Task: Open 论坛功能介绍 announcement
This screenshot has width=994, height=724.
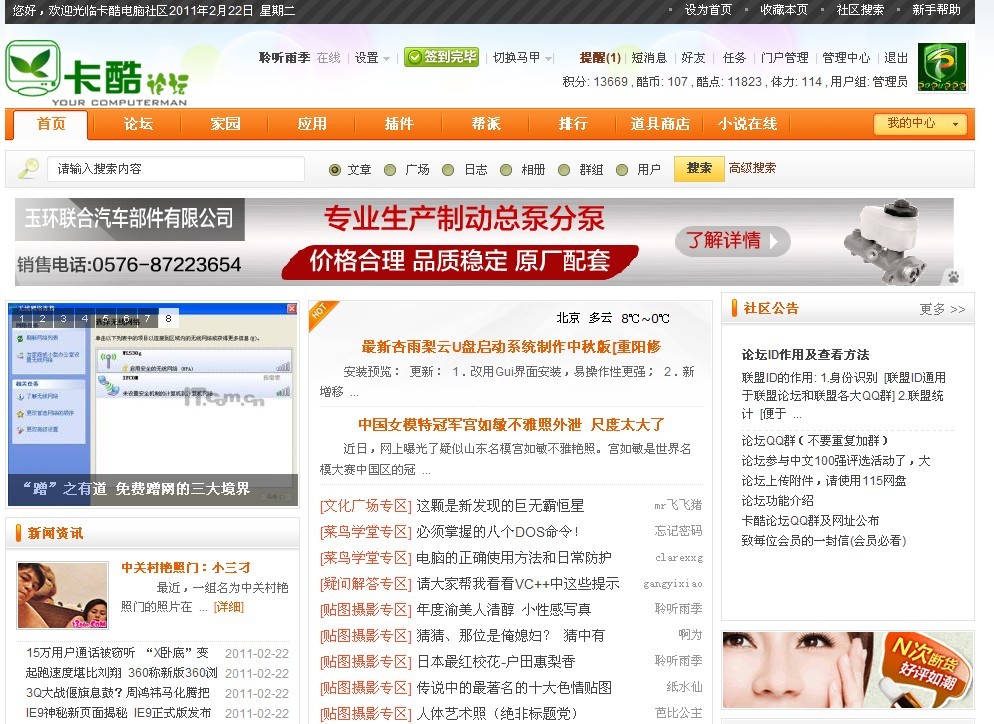Action: pyautogui.click(x=777, y=500)
